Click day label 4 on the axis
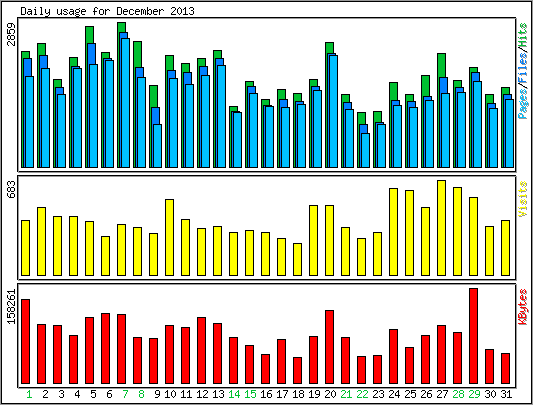Image resolution: width=533 pixels, height=405 pixels. tap(77, 394)
